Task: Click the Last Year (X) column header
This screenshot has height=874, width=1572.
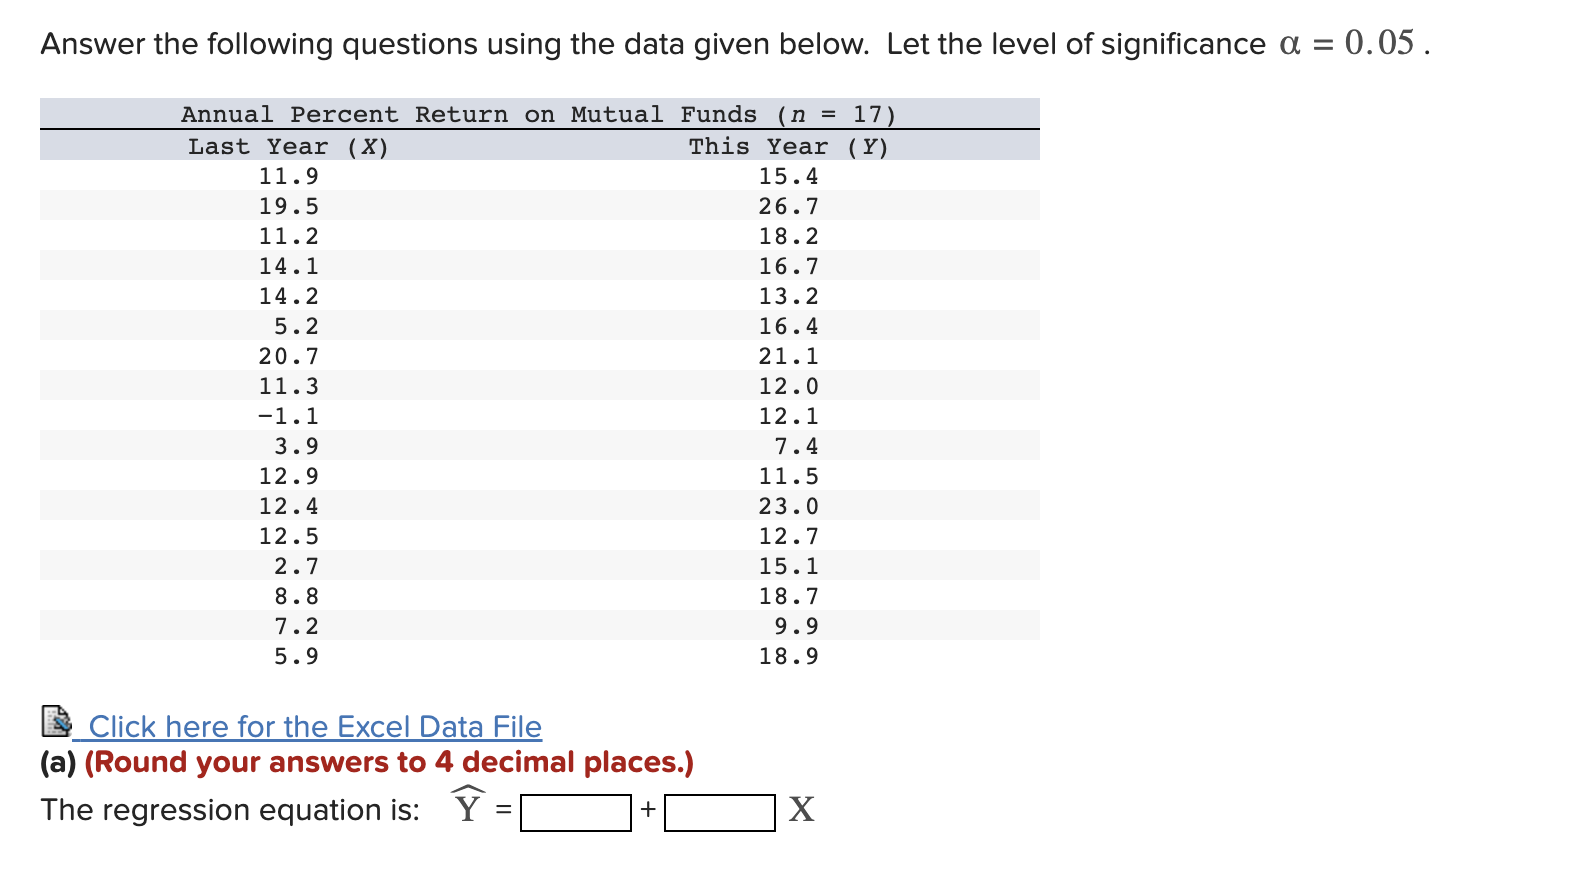Action: click(287, 145)
